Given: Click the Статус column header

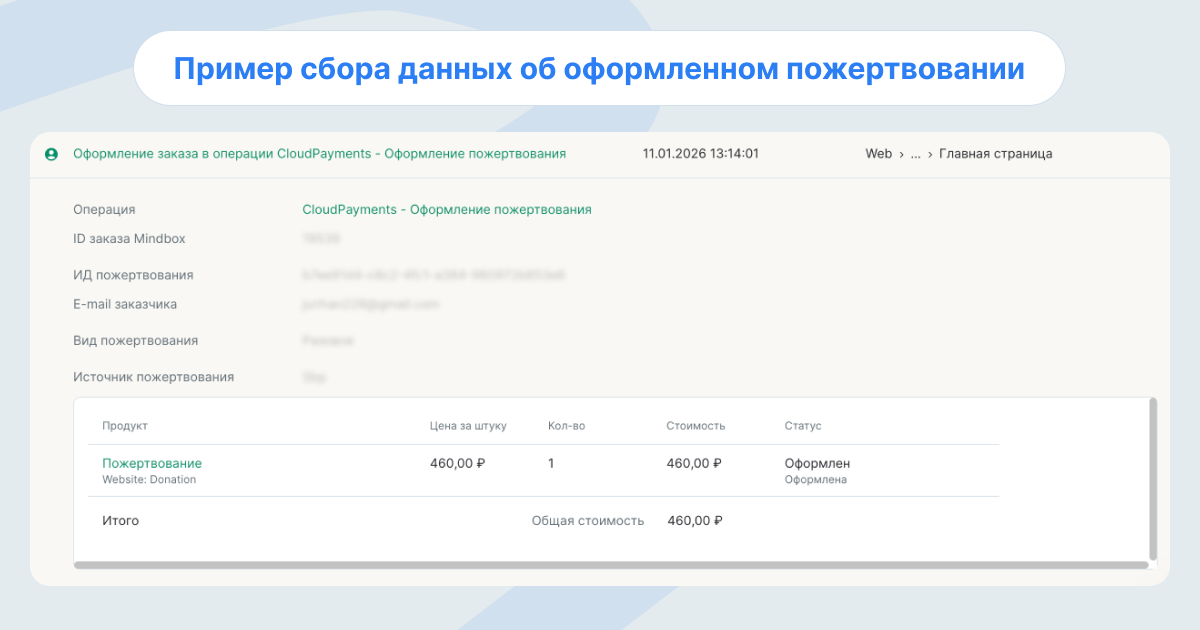Looking at the screenshot, I should point(803,426).
